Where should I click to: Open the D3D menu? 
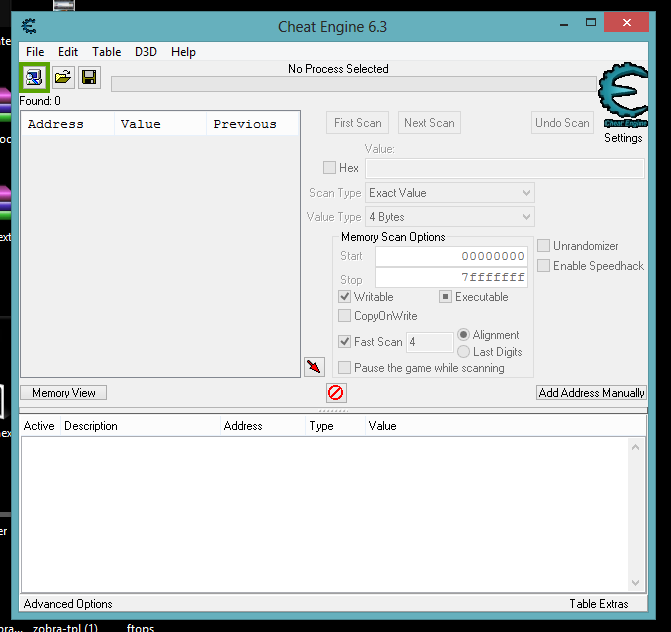(x=146, y=52)
